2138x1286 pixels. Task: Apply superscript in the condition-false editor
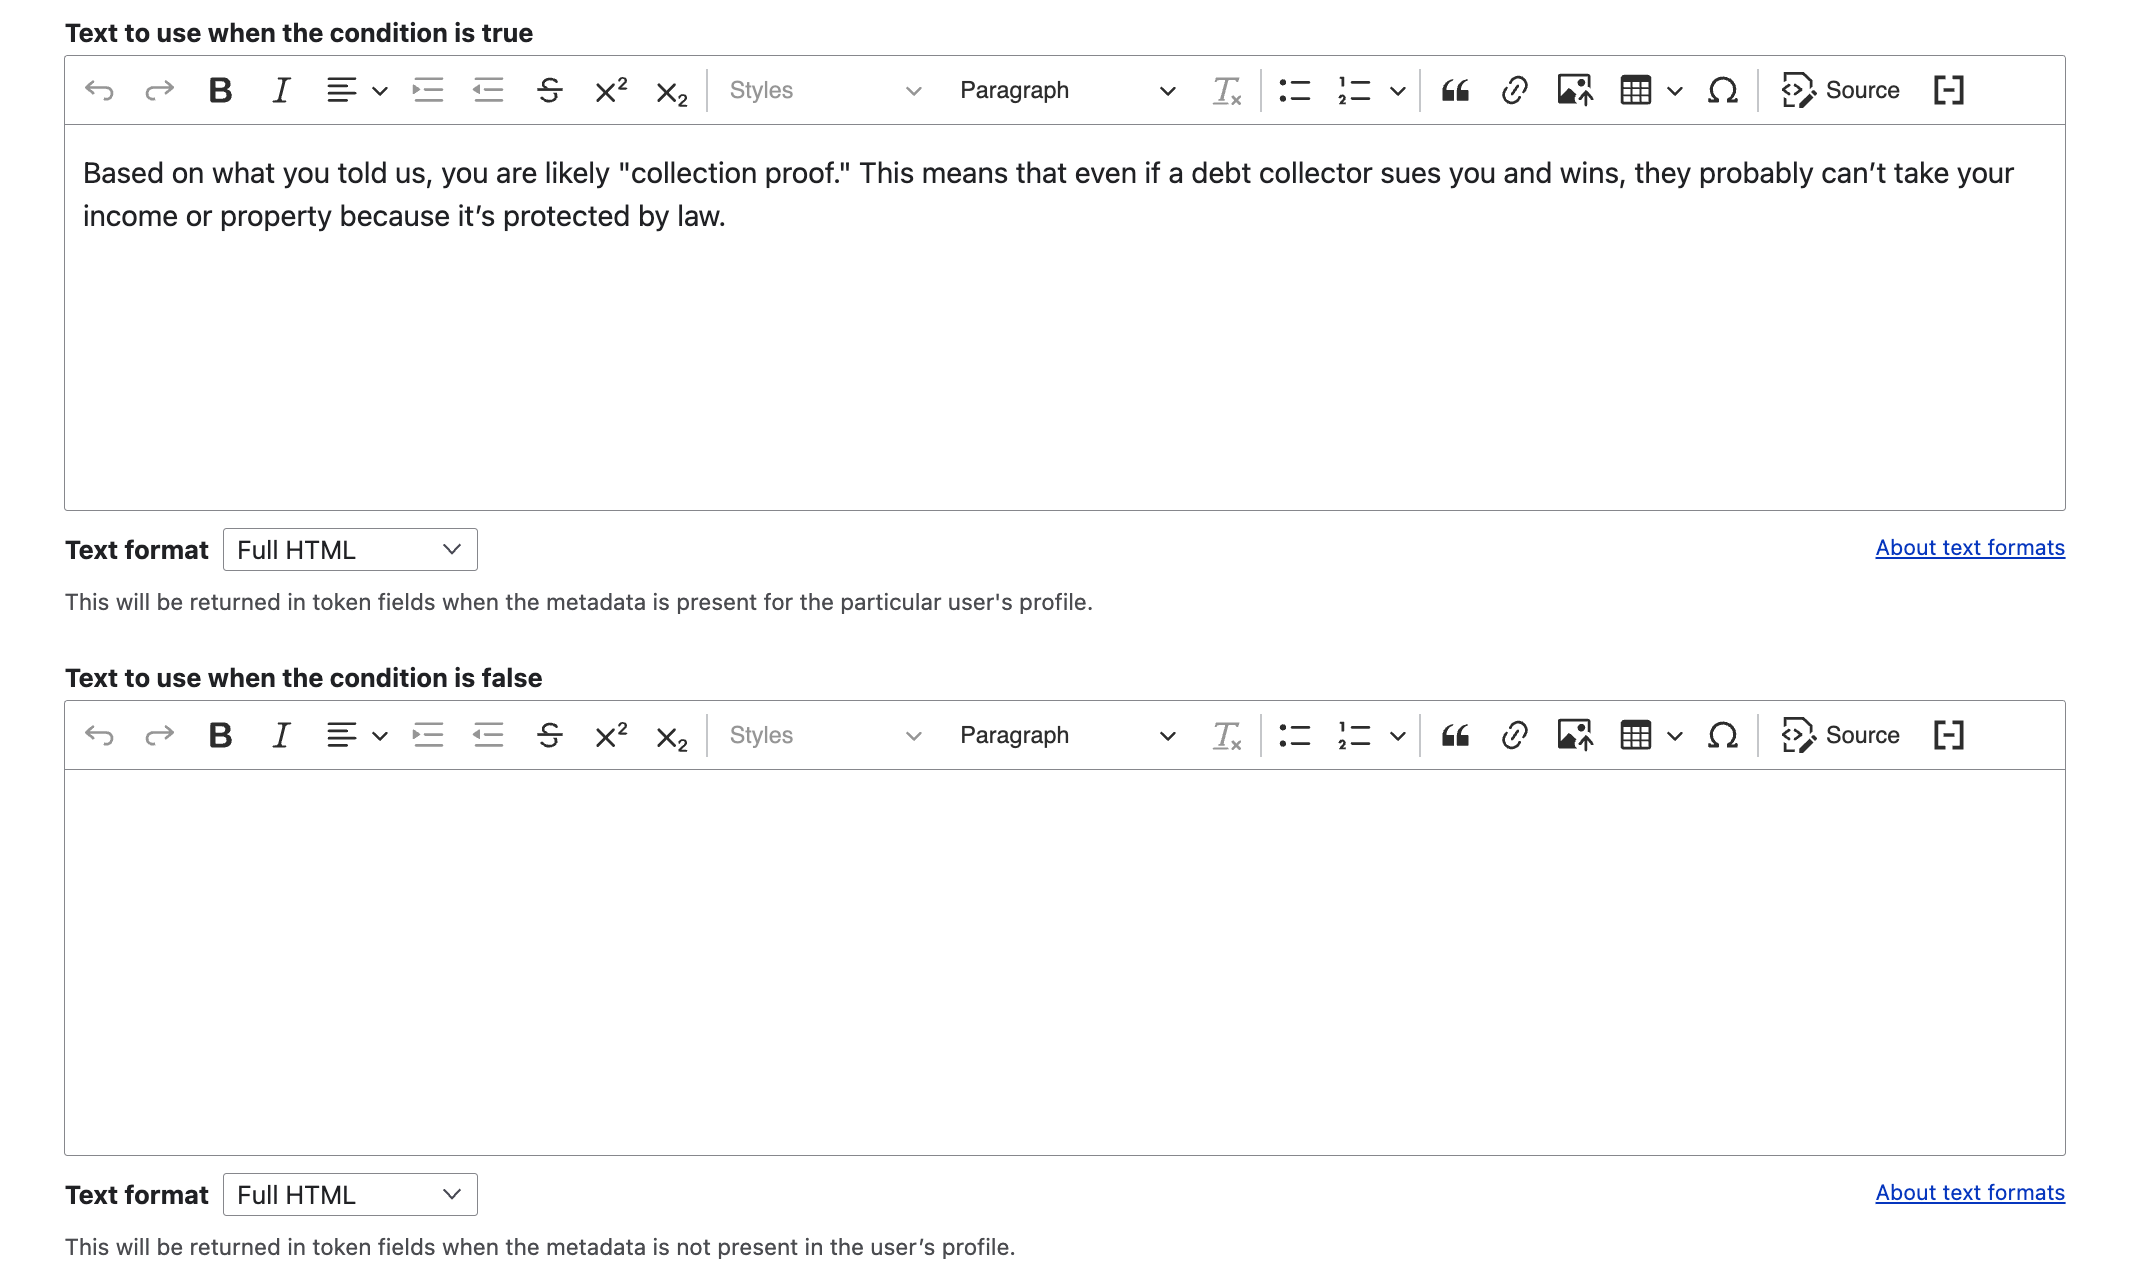[x=610, y=736]
